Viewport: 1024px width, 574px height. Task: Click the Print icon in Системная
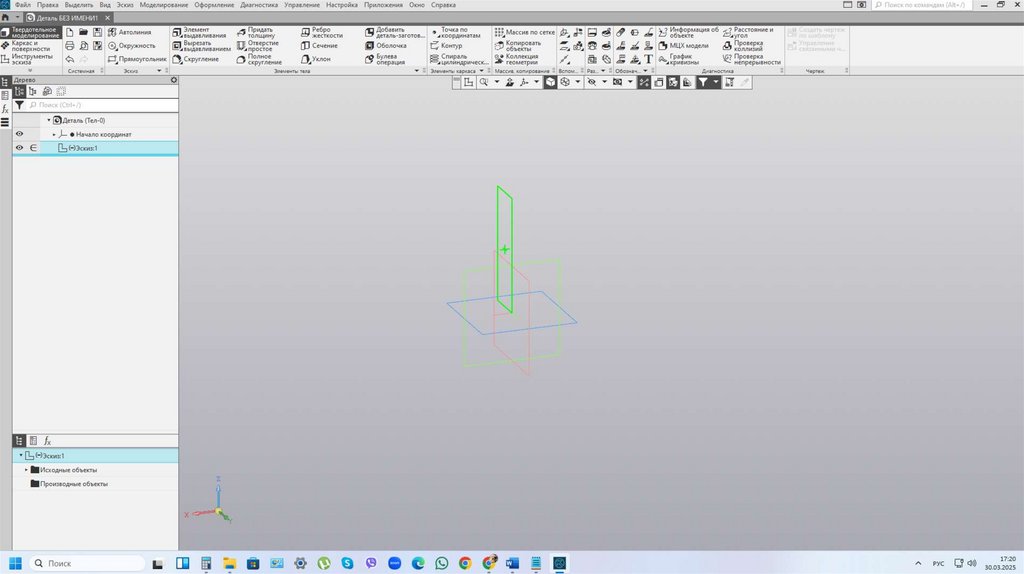pyautogui.click(x=70, y=46)
